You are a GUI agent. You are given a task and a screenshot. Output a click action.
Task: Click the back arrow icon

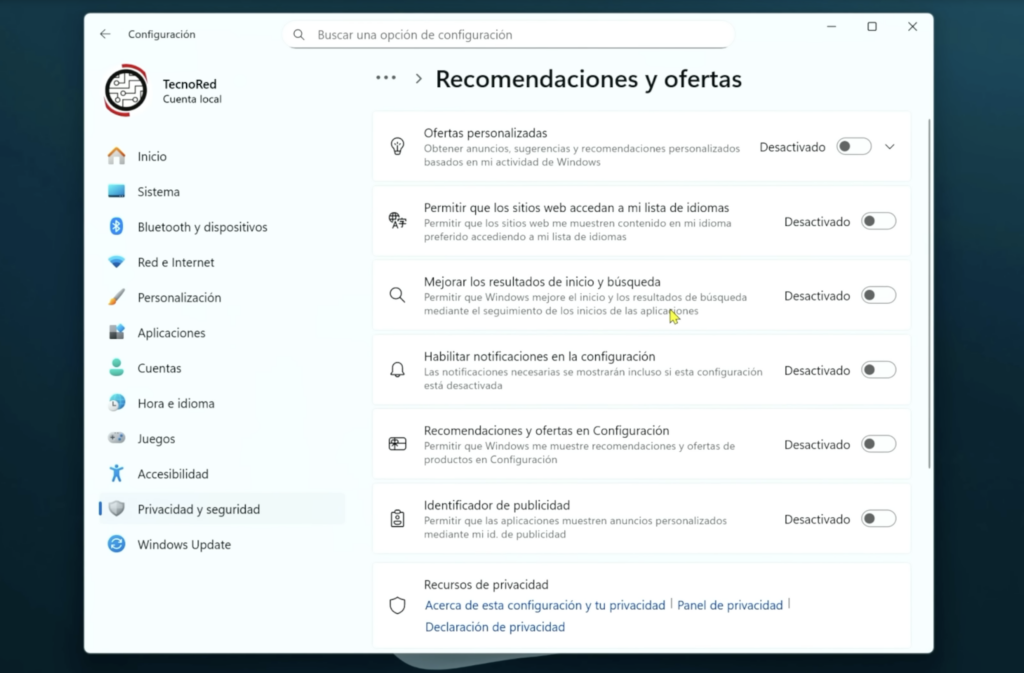[x=105, y=34]
